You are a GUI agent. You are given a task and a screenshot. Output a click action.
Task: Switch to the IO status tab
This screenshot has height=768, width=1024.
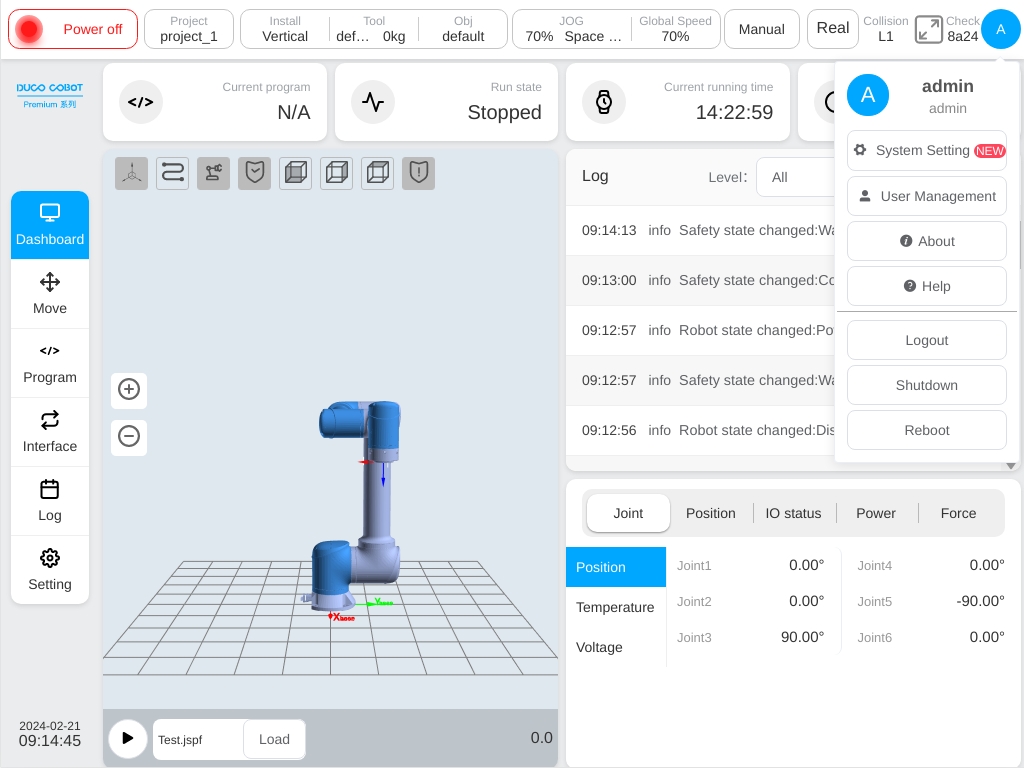coord(793,513)
